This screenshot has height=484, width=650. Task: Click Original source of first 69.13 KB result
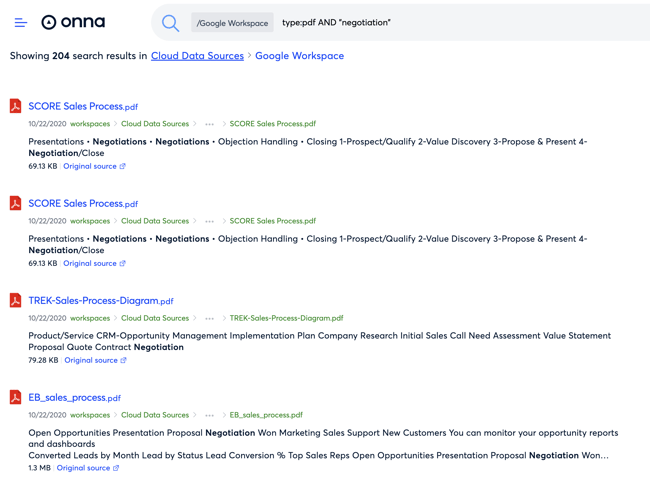click(90, 166)
